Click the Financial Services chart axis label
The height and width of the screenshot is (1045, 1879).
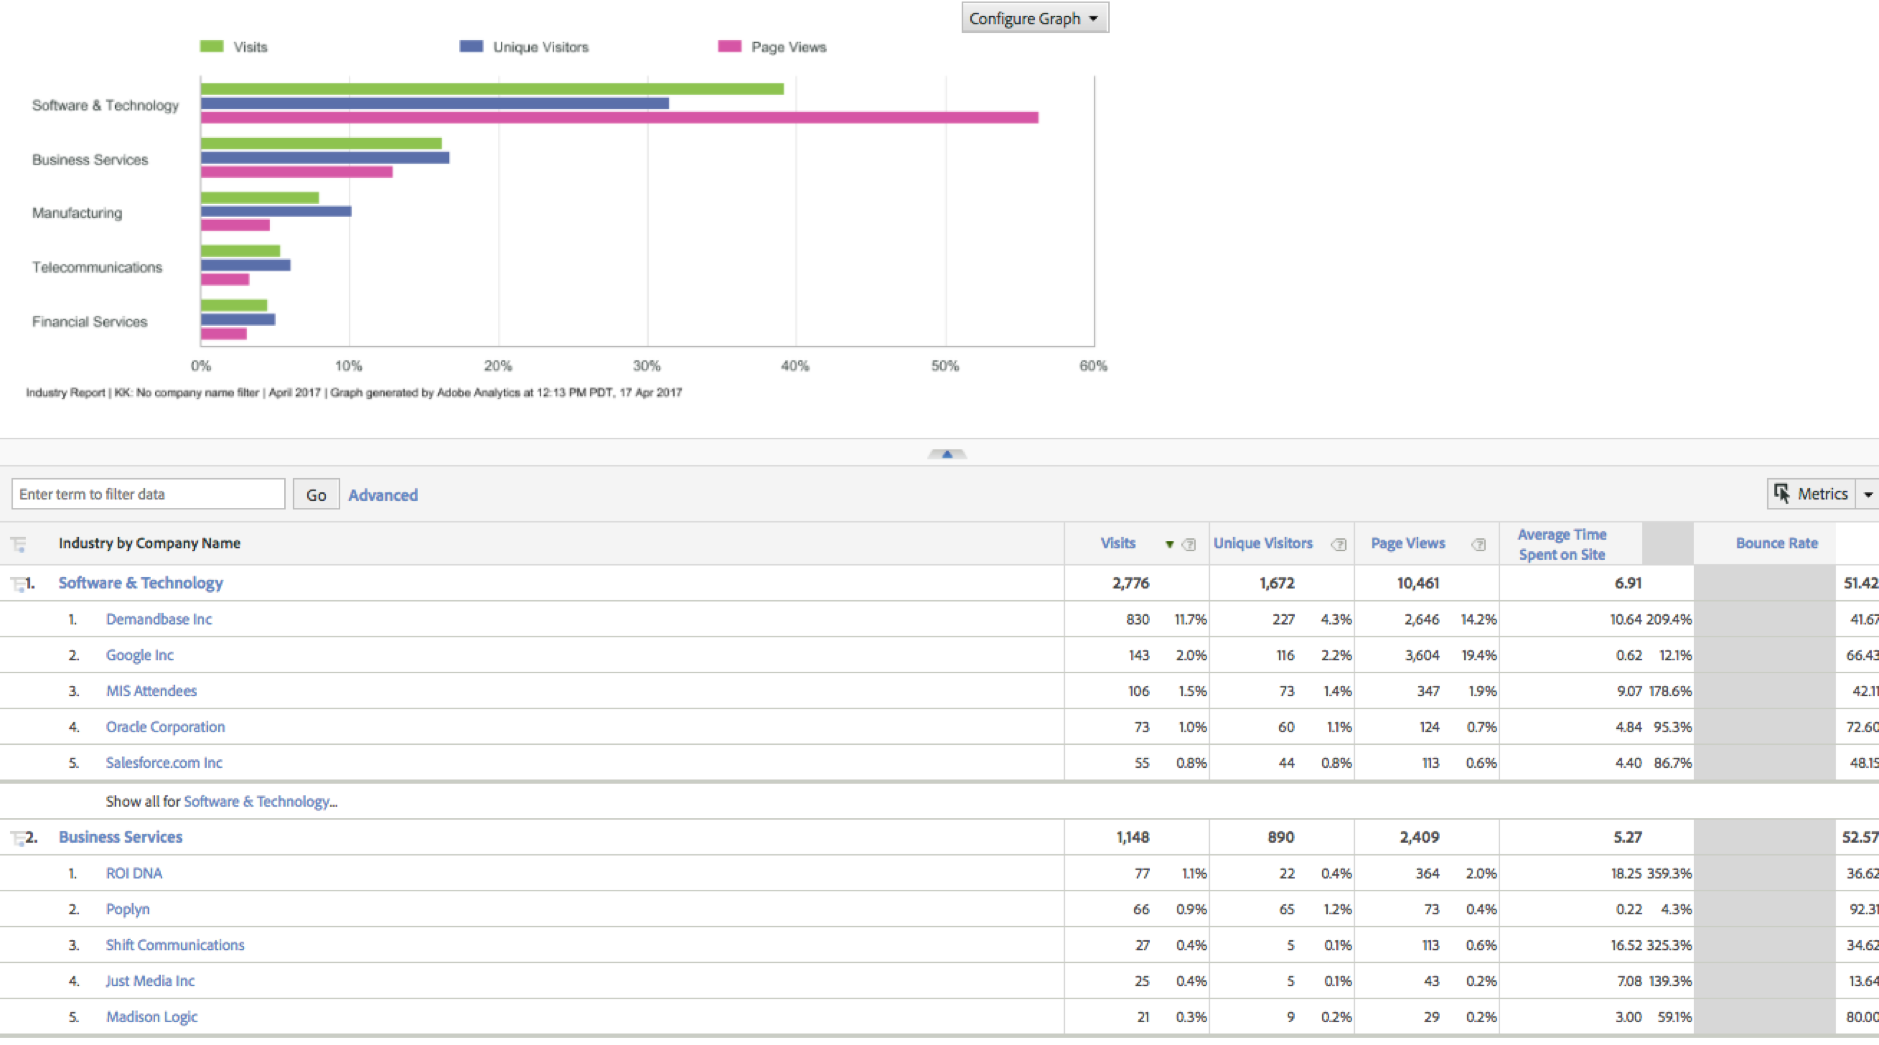tap(90, 321)
